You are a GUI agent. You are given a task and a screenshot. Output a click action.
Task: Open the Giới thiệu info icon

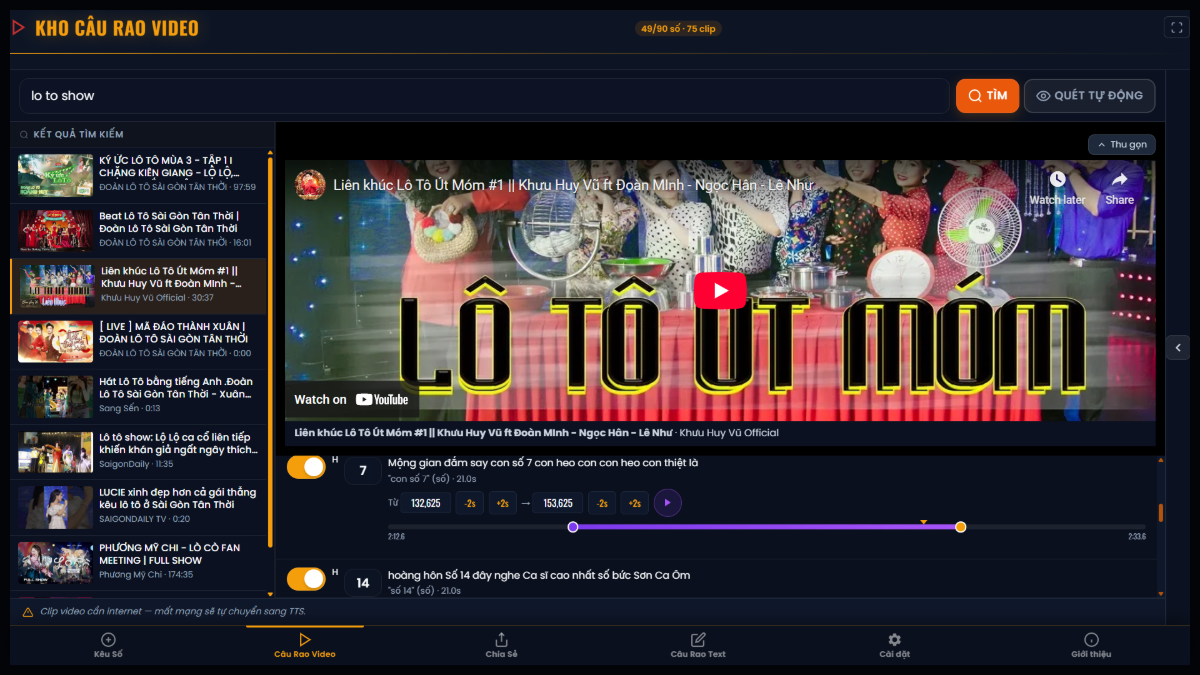[x=1091, y=639]
